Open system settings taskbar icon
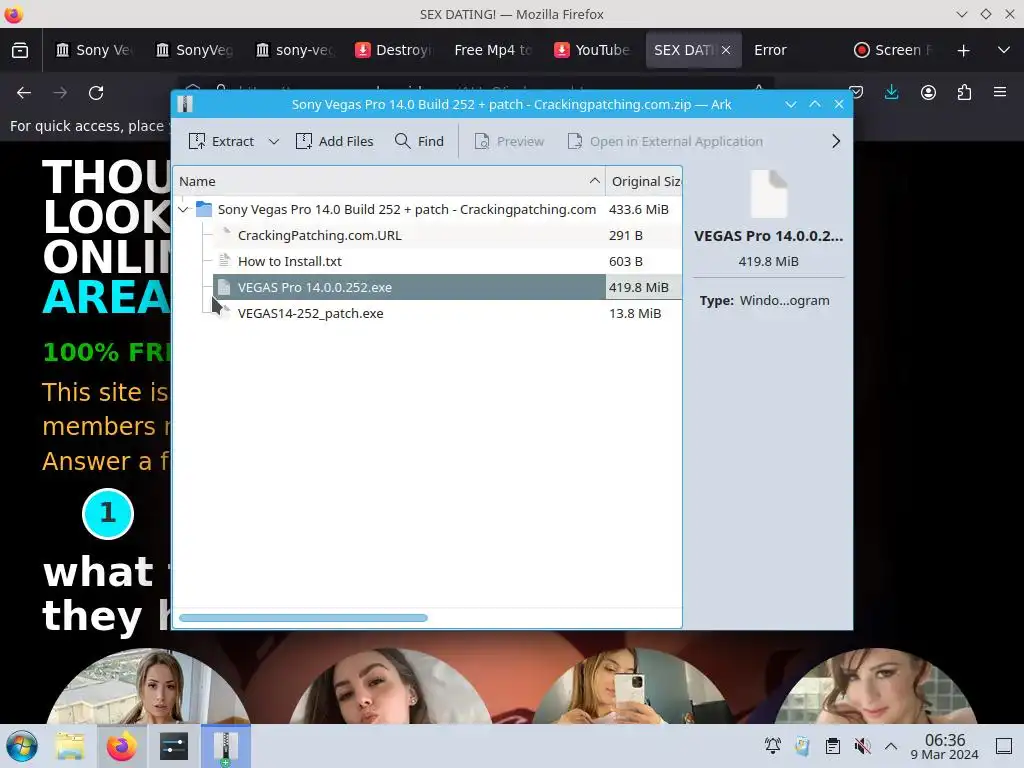1024x768 pixels. (174, 746)
